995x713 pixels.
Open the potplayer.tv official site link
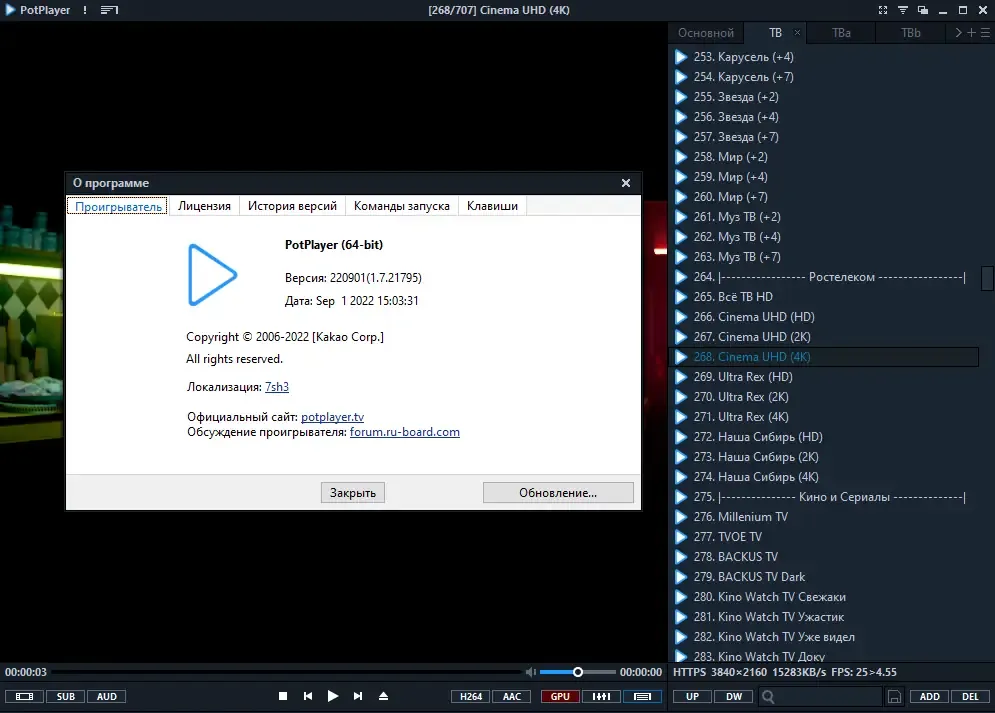tap(333, 417)
